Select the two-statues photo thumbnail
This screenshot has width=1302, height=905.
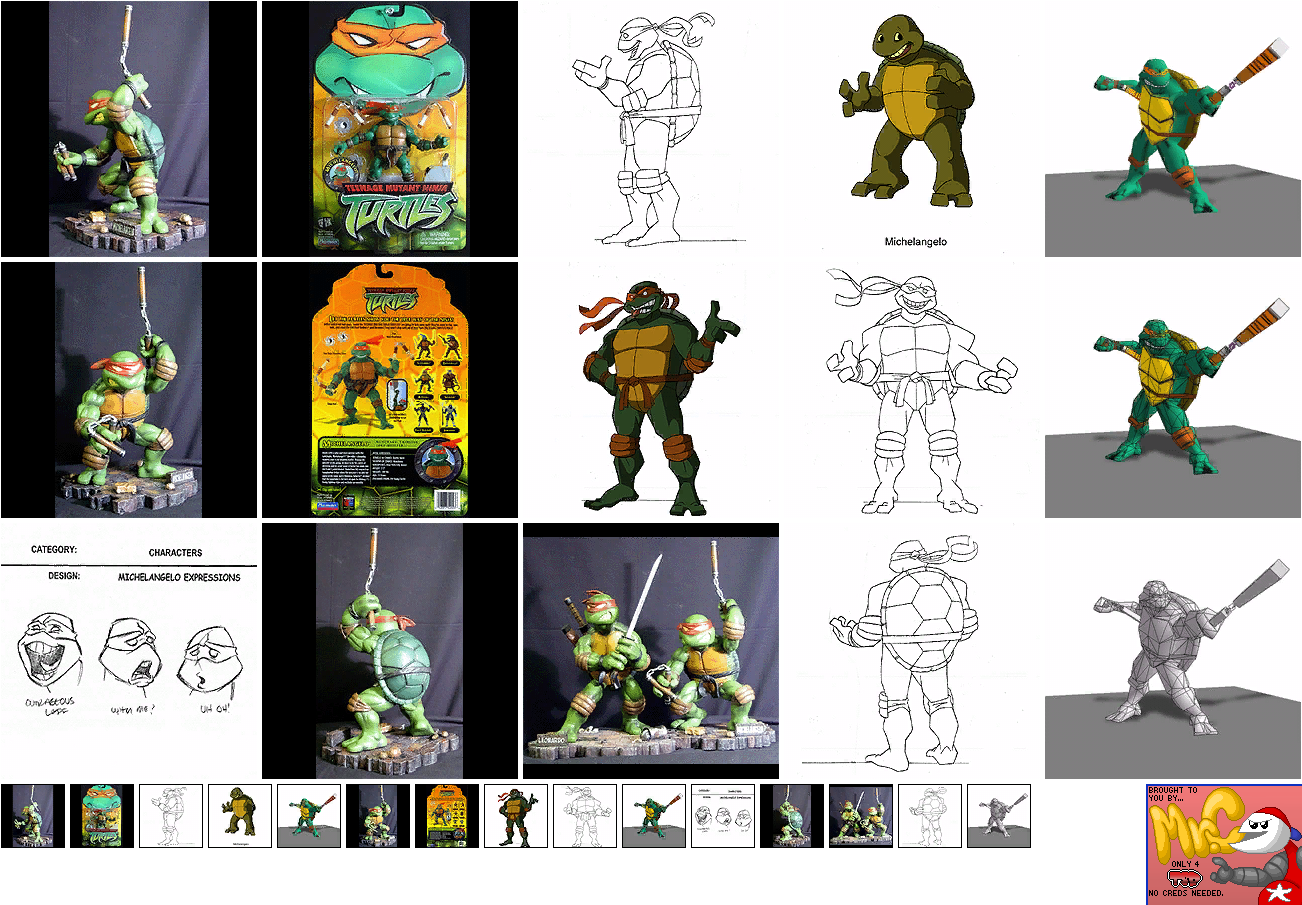click(861, 816)
